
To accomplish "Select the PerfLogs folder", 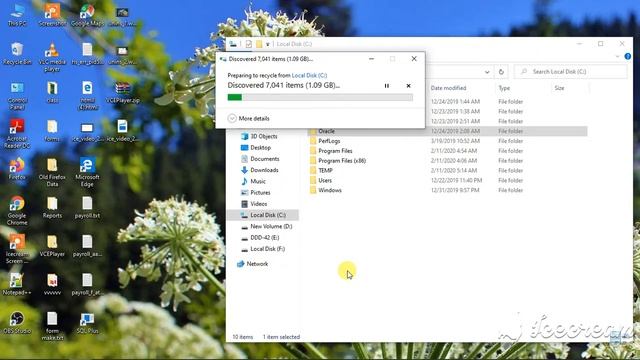I will tap(329, 141).
